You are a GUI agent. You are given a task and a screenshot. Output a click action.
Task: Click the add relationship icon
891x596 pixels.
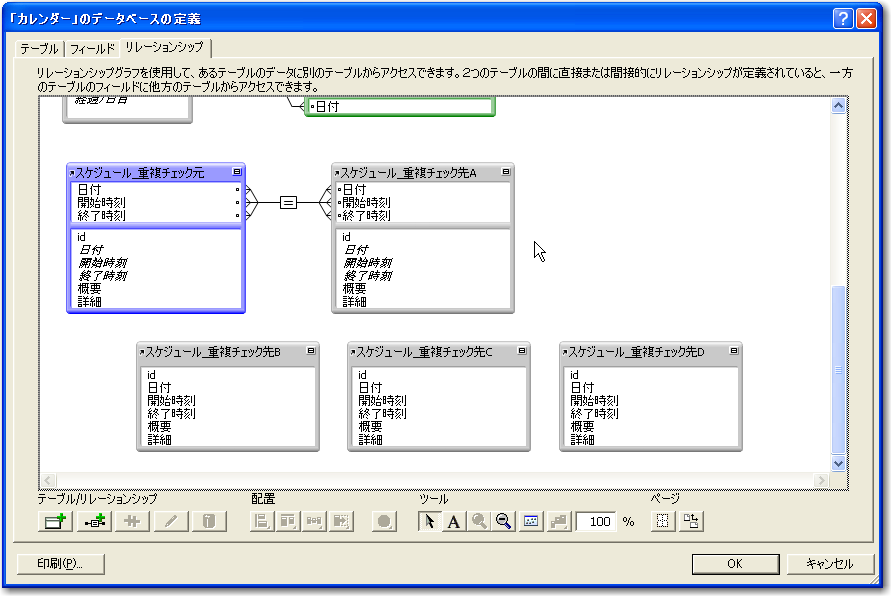92,521
